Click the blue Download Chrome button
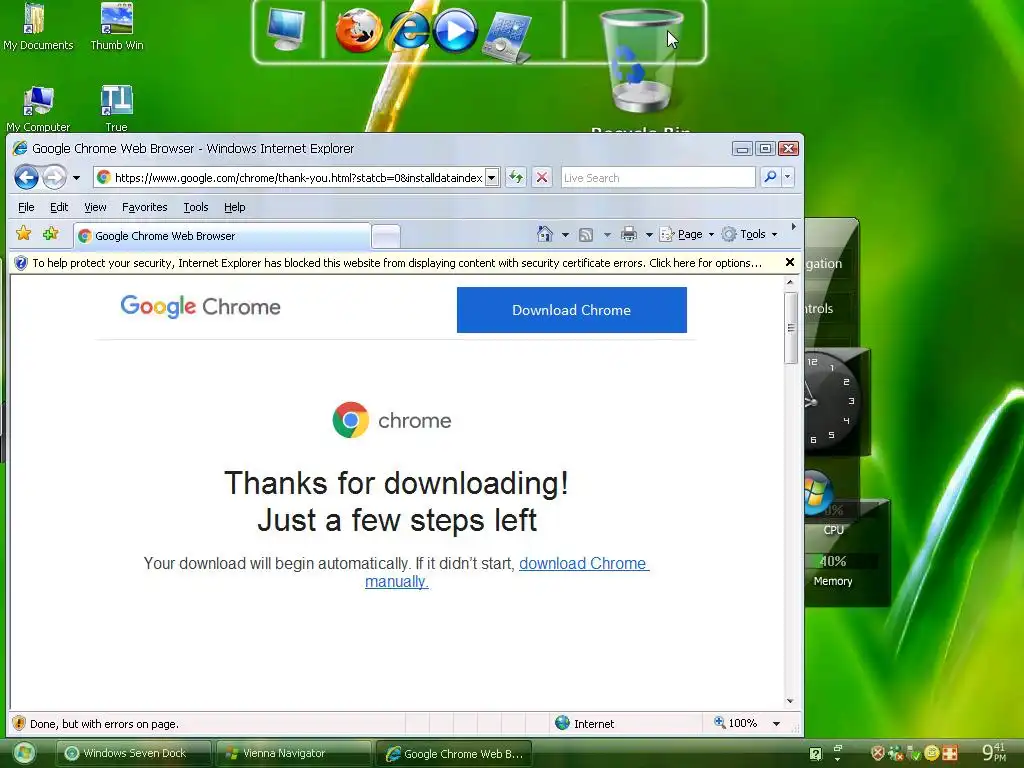The width and height of the screenshot is (1024, 768). tap(571, 310)
